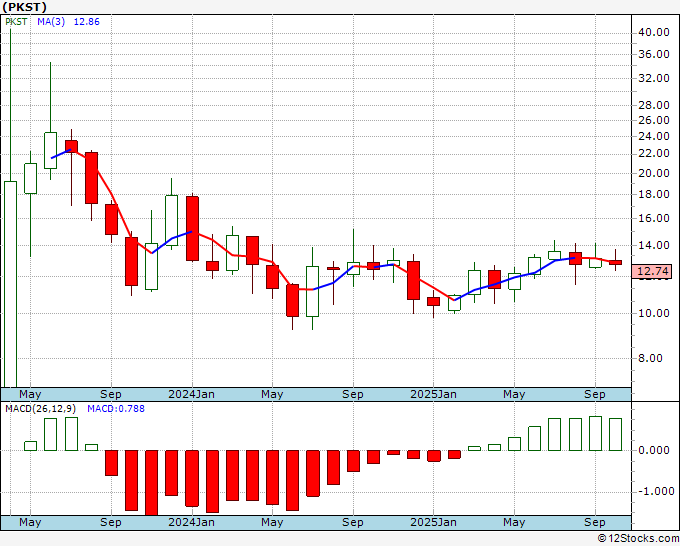
Task: Click the MA(3) legend label
Action: coord(51,22)
